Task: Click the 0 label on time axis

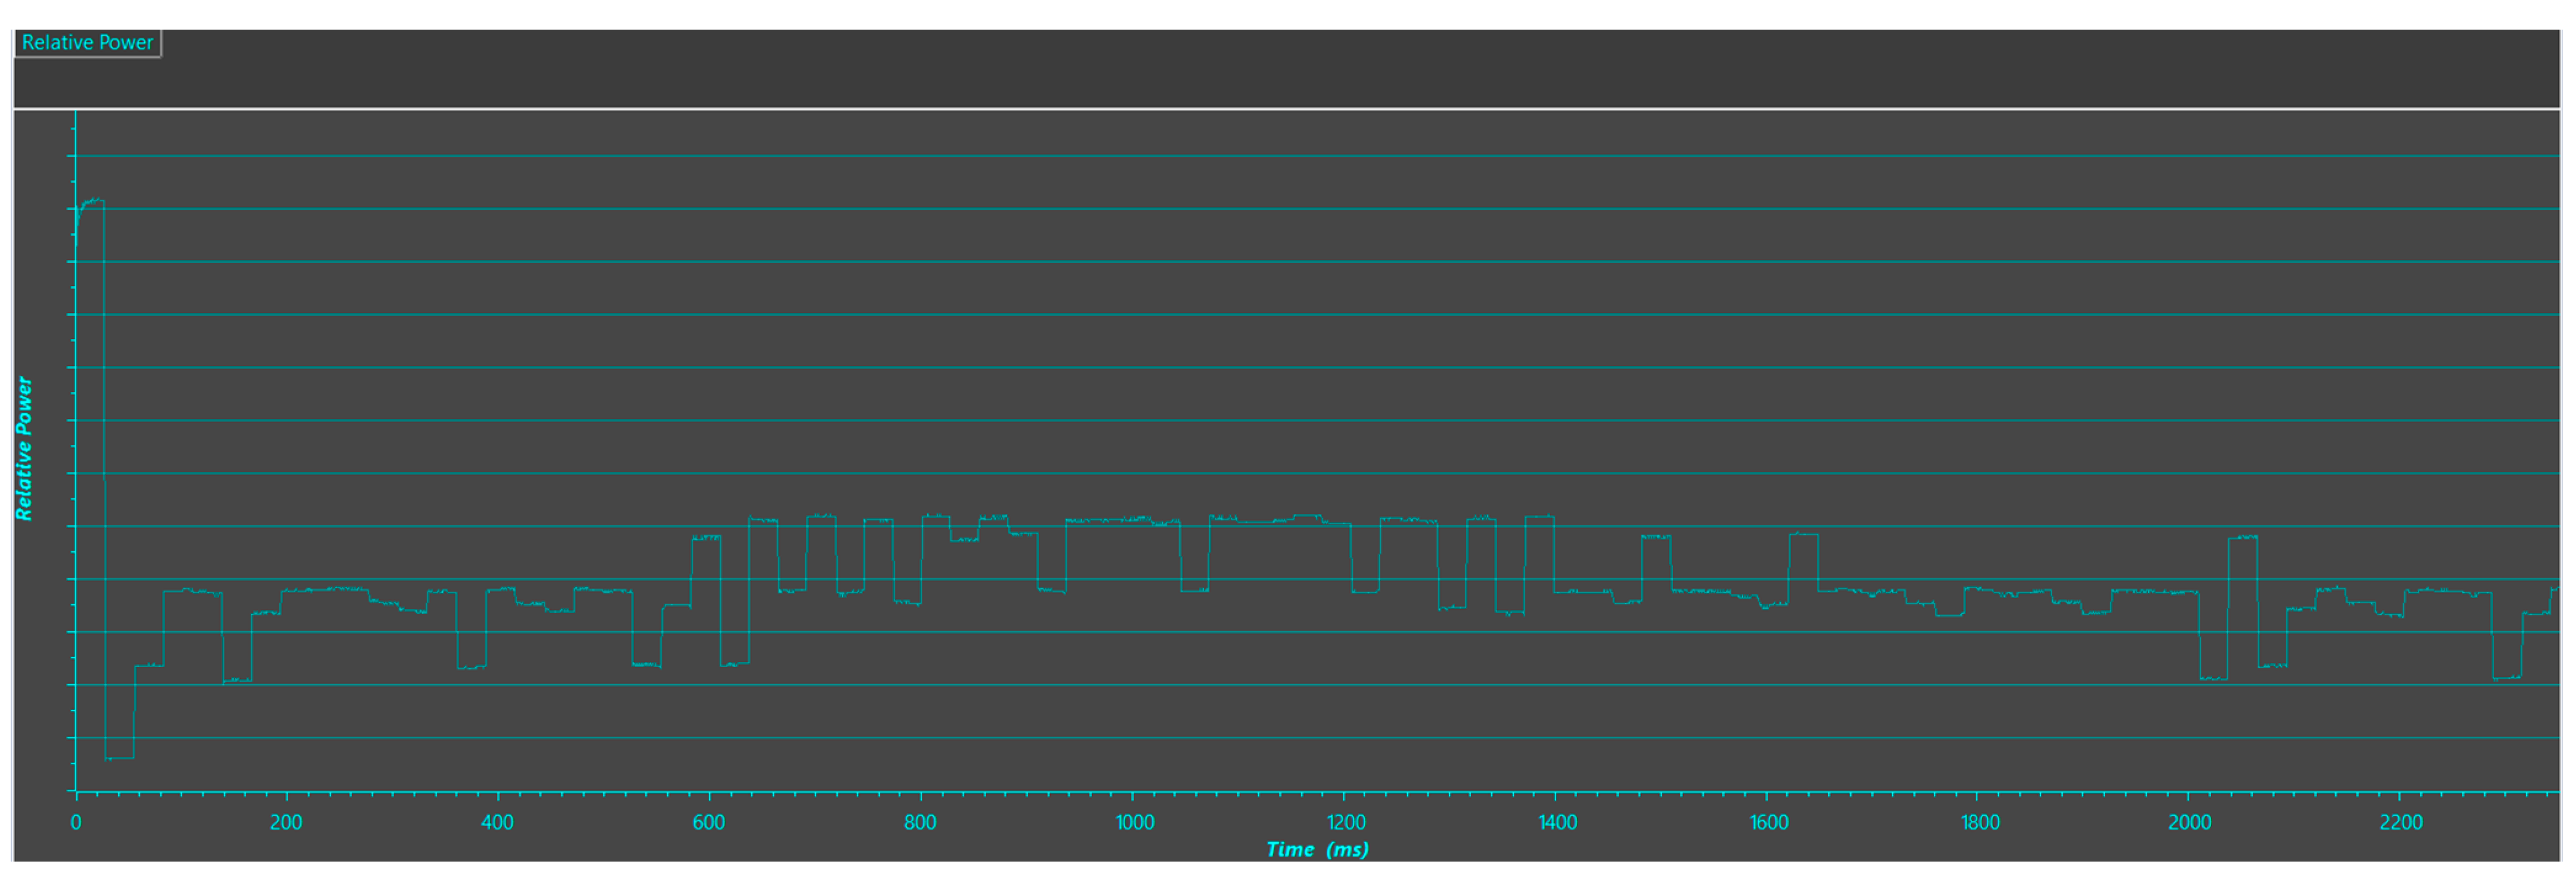Action: (75, 823)
